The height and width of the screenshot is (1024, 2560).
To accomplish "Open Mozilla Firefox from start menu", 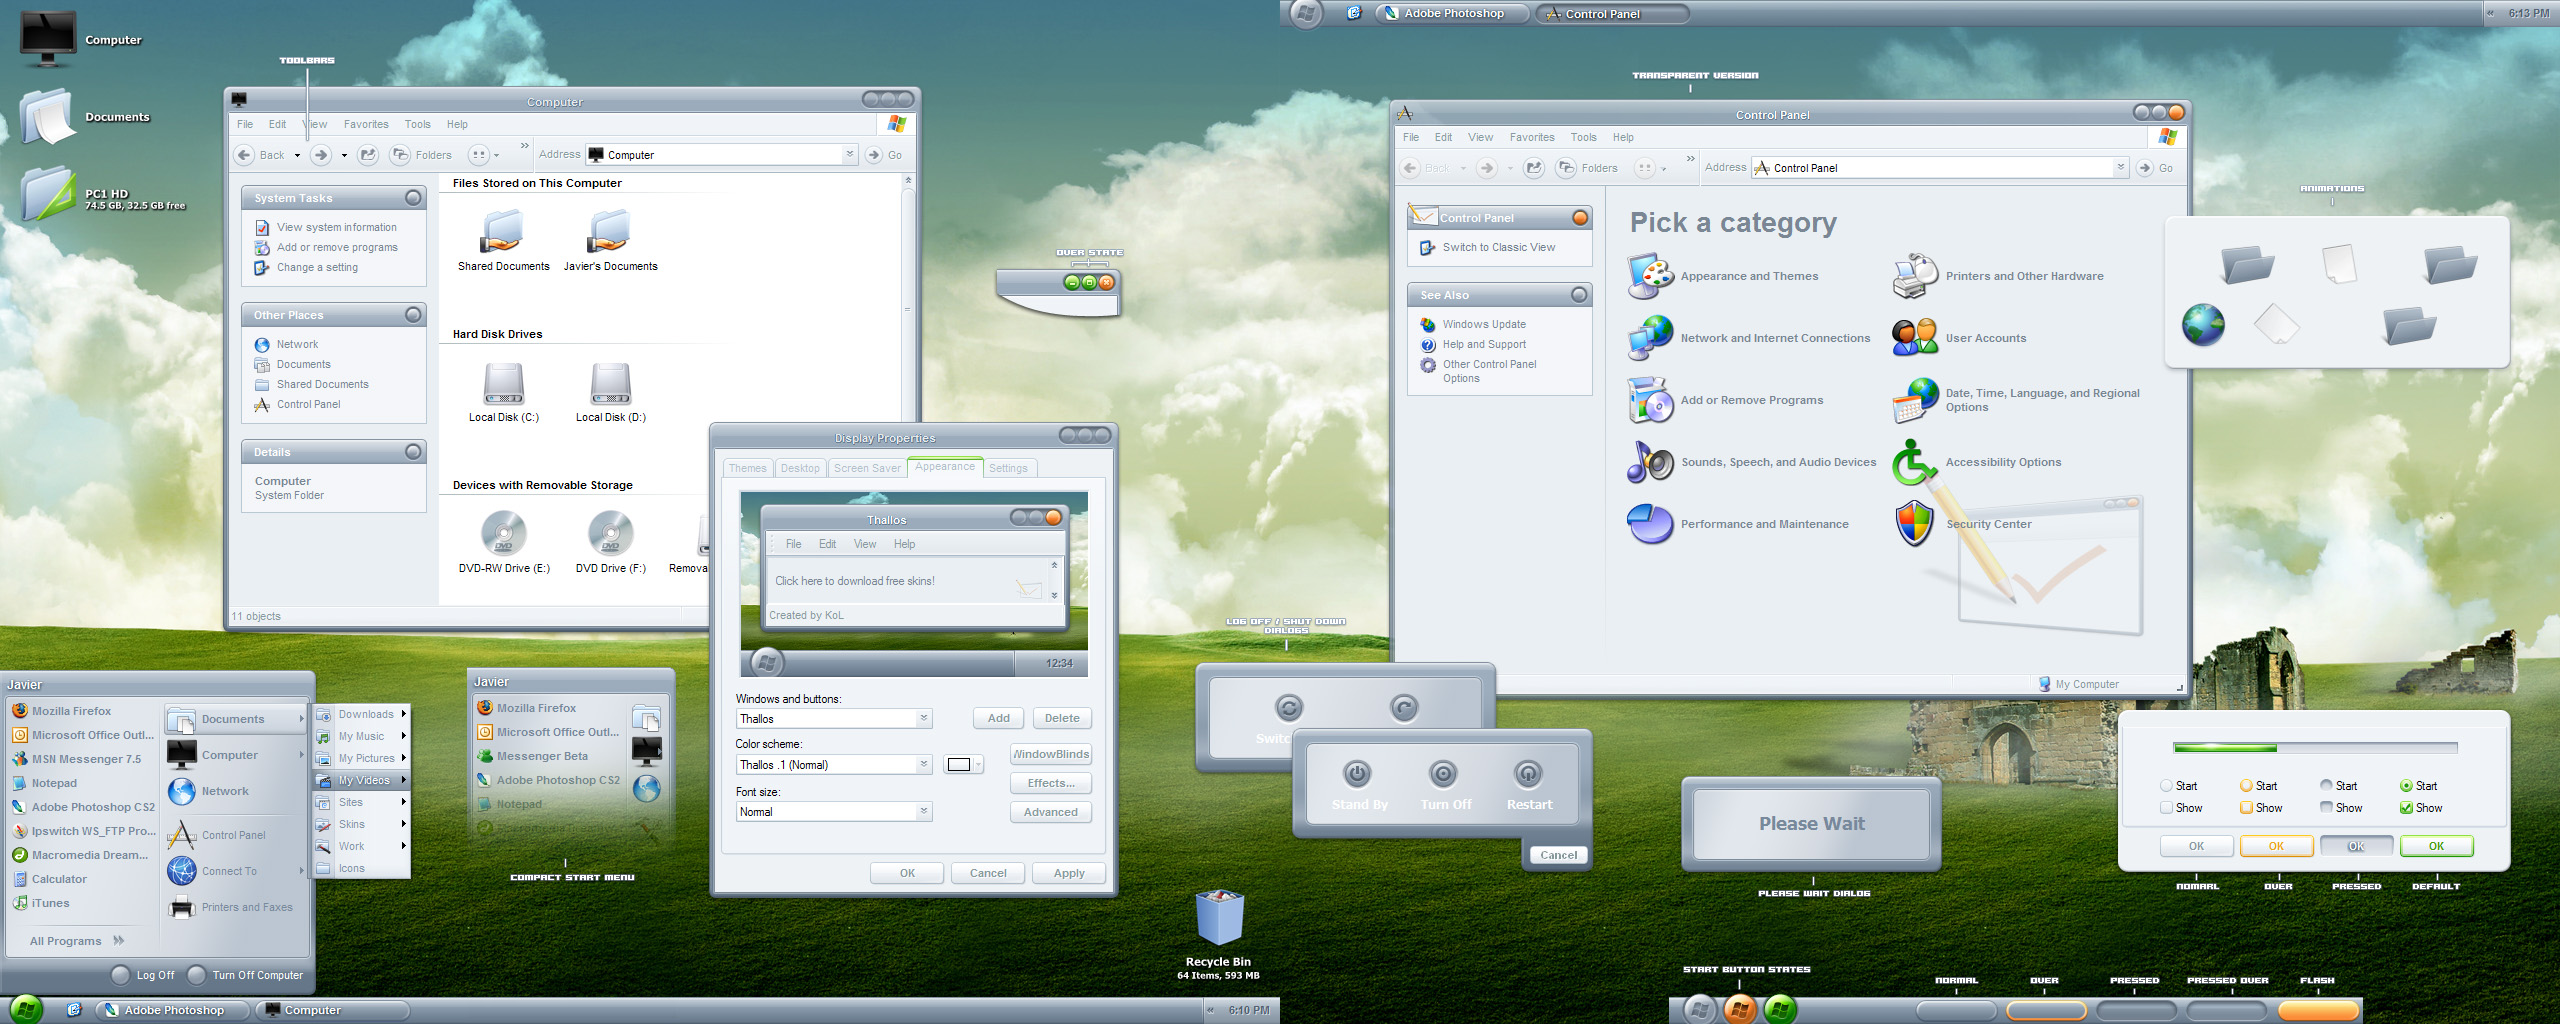I will tap(72, 711).
